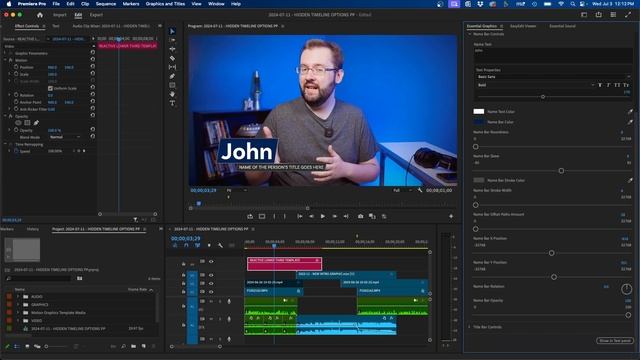Toggle animation stopwatch for Rotation
Image resolution: width=640 pixels, height=360 pixels.
tap(16, 95)
